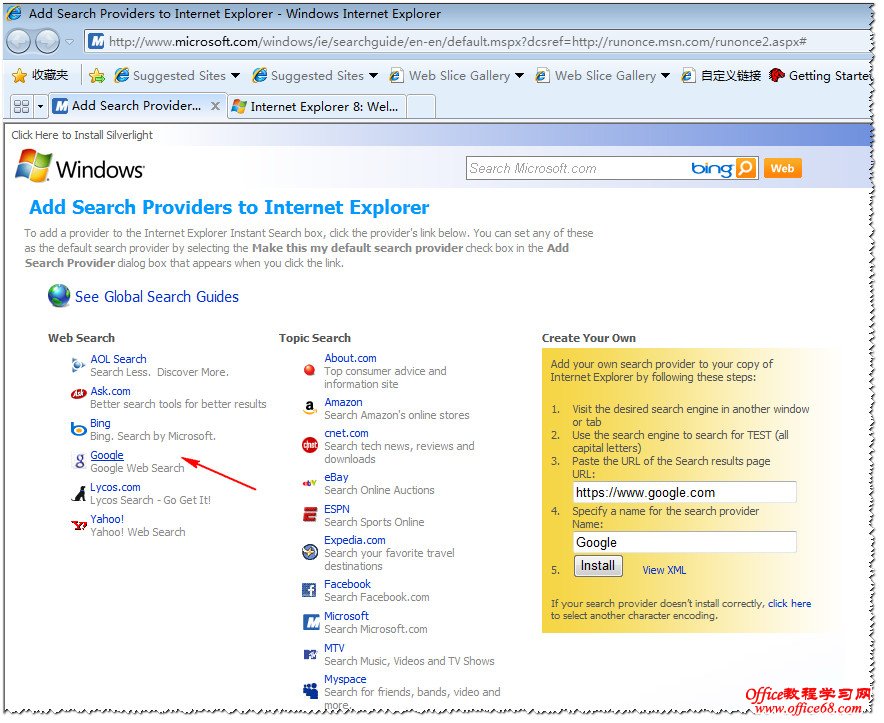Close the Add Search Provider tab
Screen dimensions: 884x723
tap(215, 105)
